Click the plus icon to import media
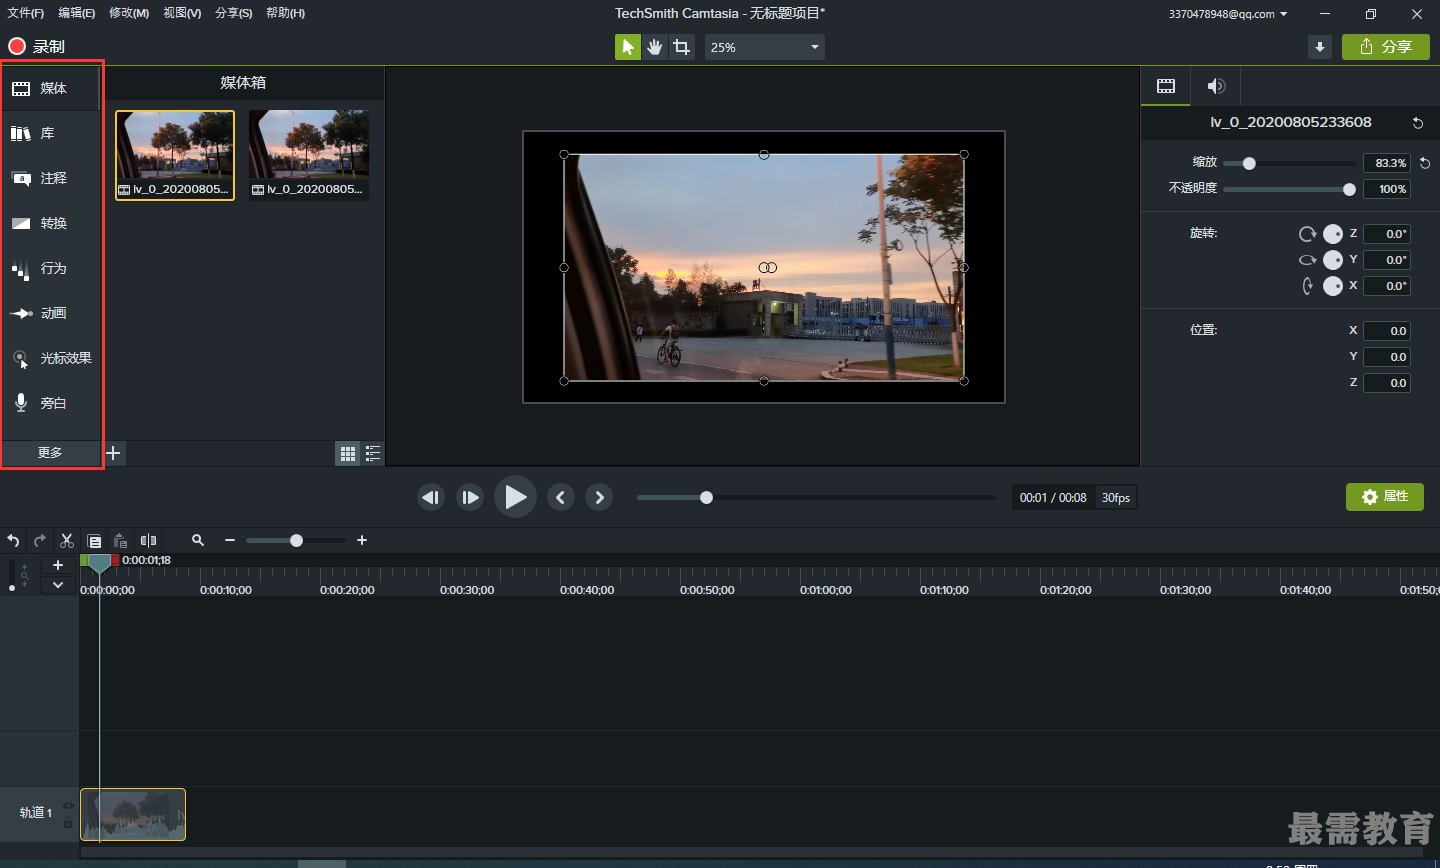 coord(113,453)
